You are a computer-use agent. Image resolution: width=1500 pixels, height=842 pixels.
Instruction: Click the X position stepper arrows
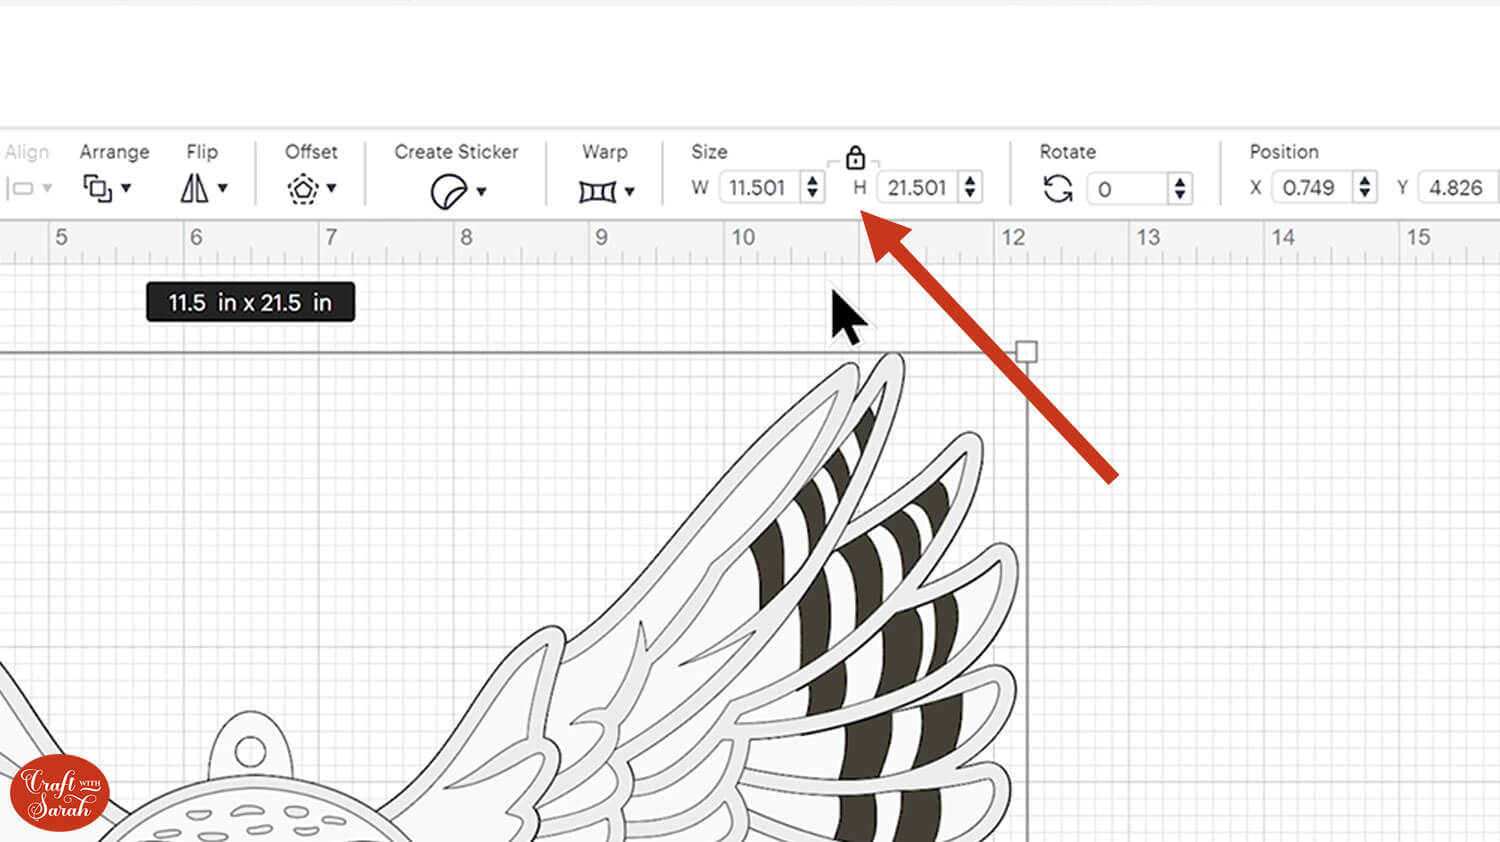(x=1365, y=187)
